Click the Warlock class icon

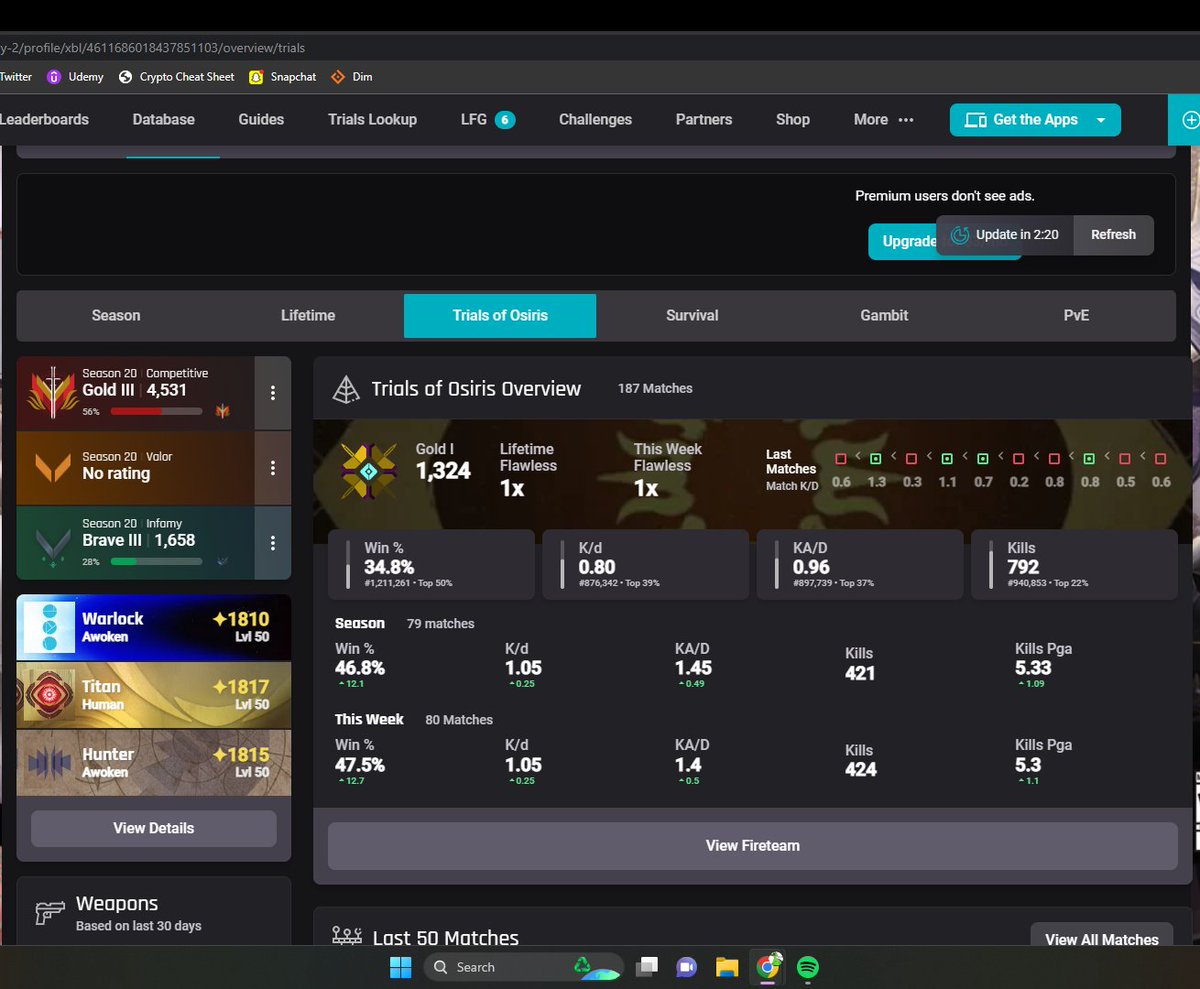coord(49,628)
